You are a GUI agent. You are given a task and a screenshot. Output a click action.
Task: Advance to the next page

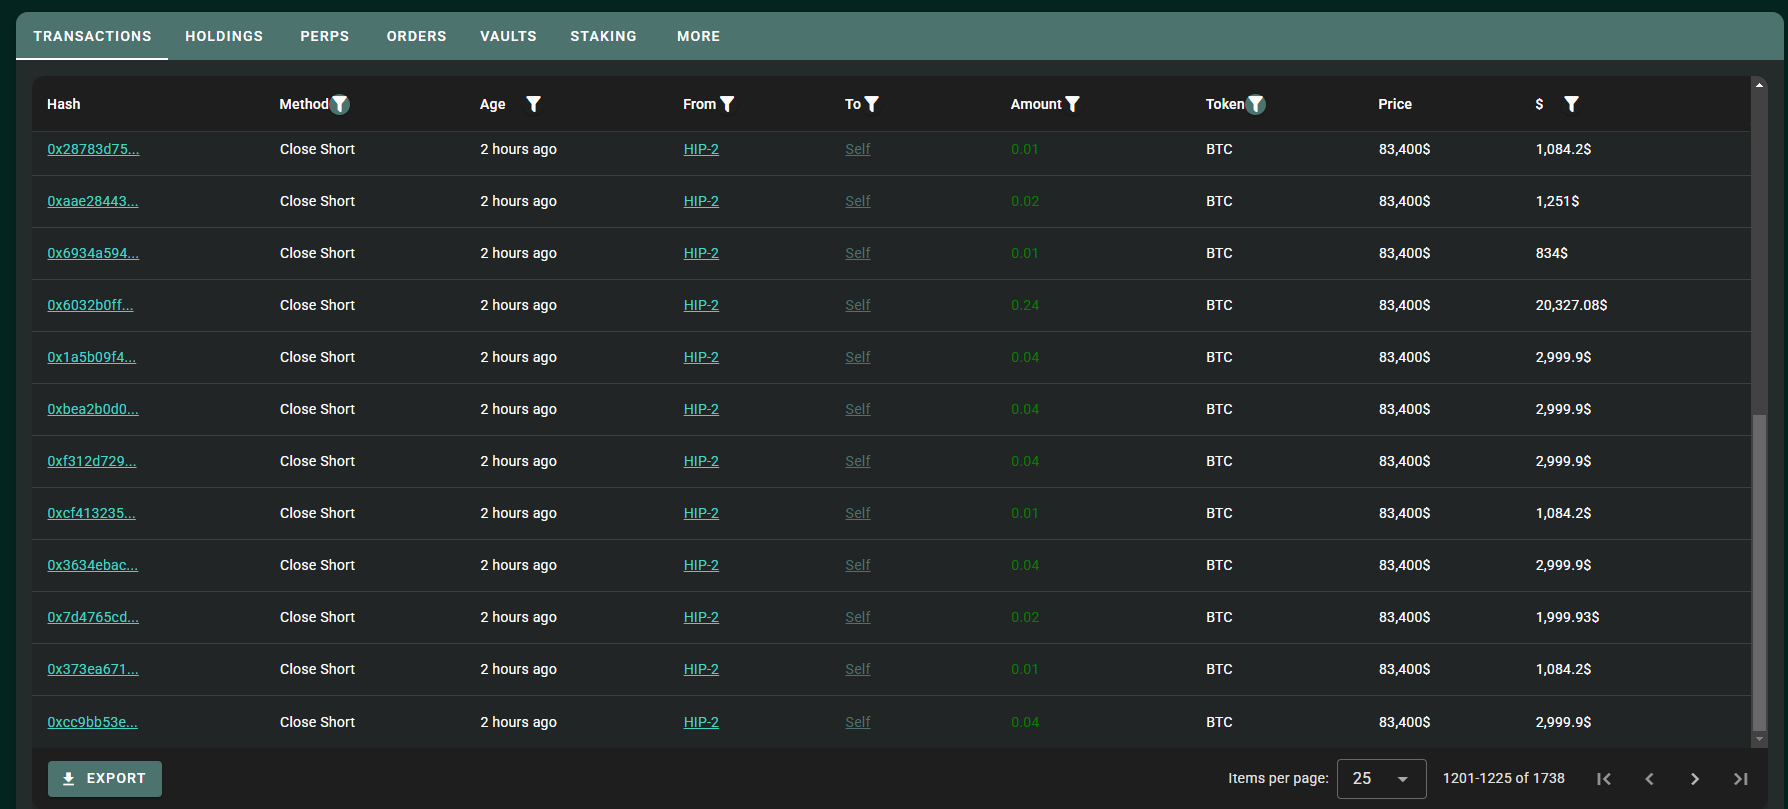(x=1695, y=779)
